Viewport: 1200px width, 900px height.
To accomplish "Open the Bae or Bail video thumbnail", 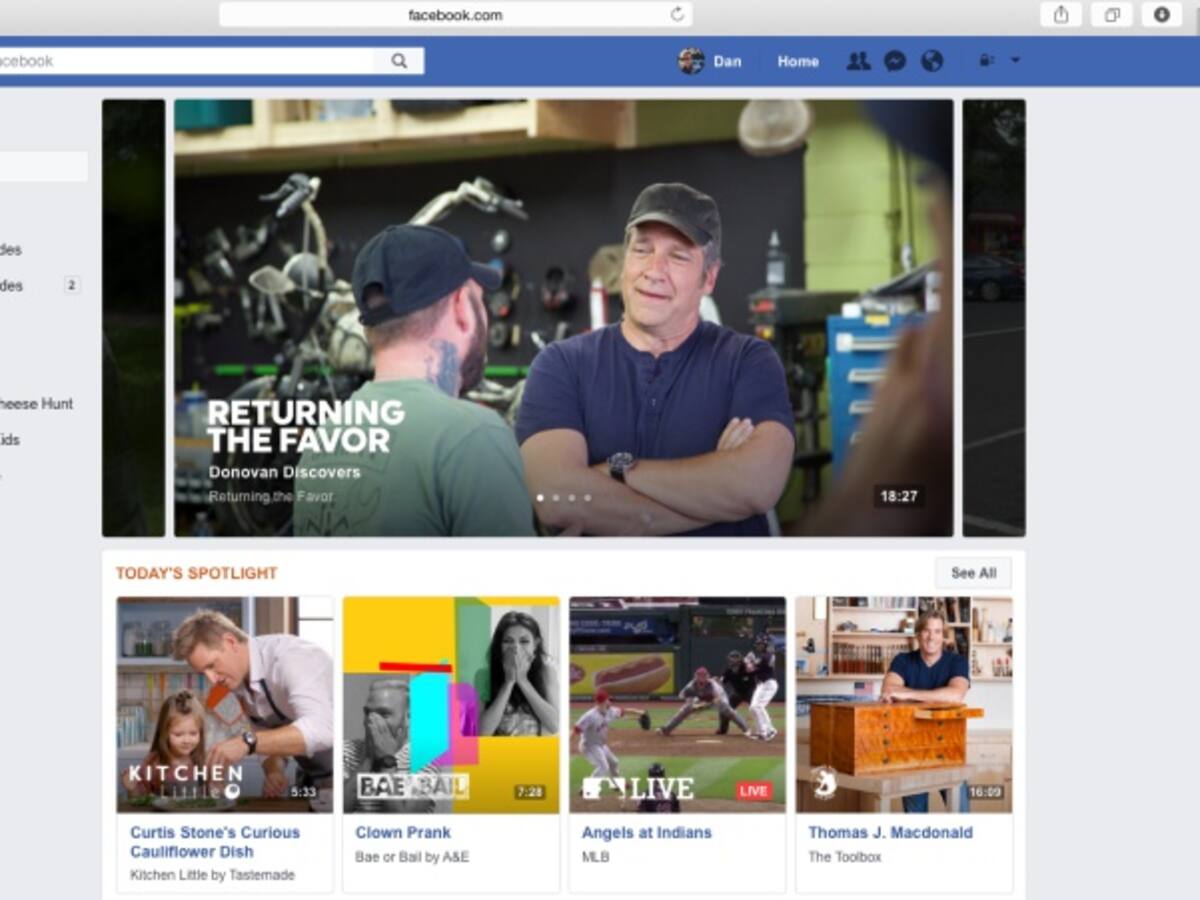I will click(x=451, y=704).
